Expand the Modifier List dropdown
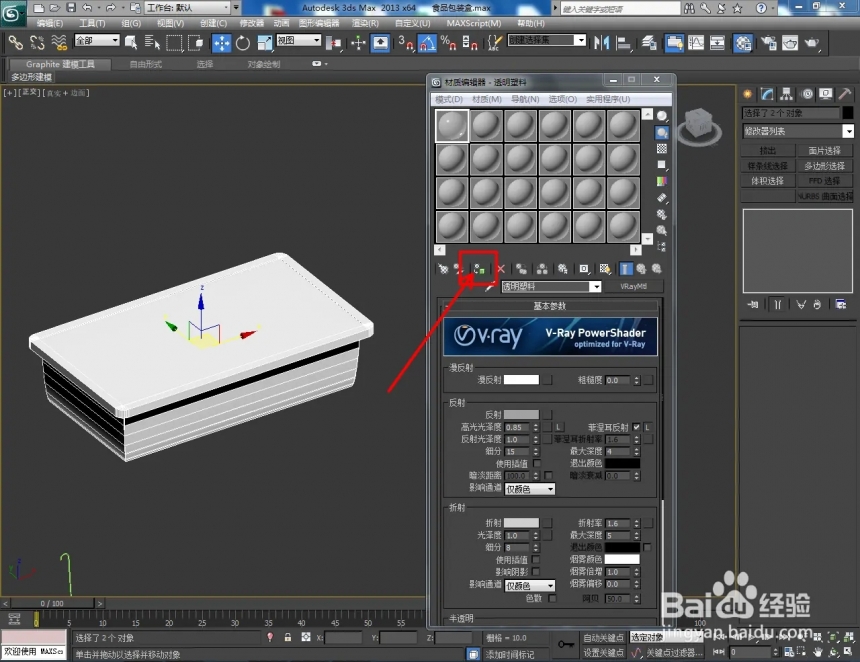 tap(798, 131)
